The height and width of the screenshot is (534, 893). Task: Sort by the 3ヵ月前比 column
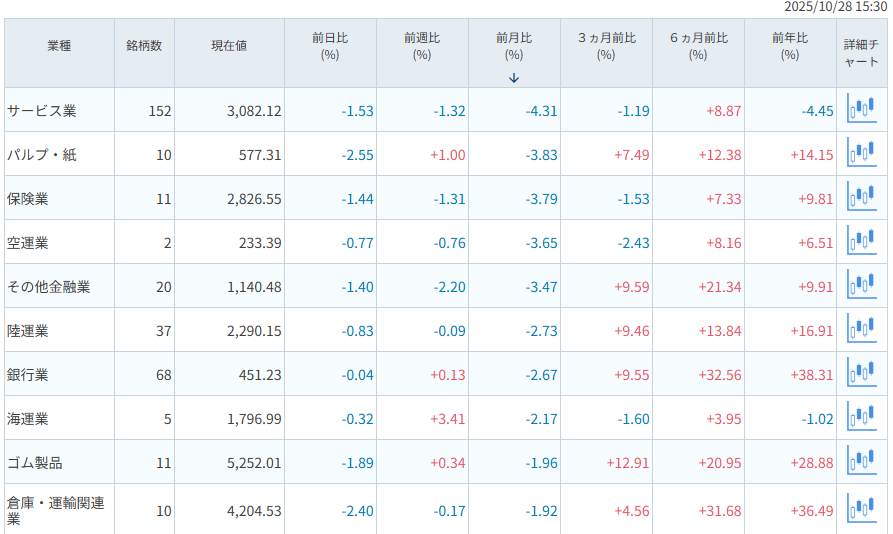coord(606,46)
